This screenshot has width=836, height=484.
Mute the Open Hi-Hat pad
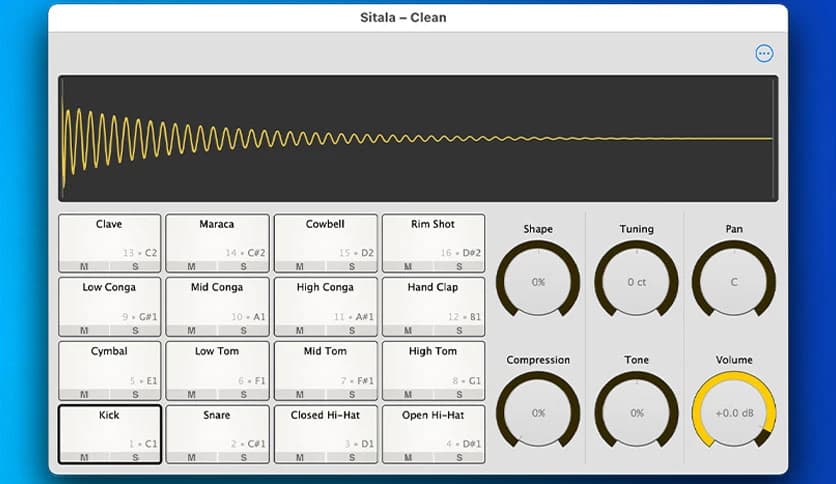(408, 457)
